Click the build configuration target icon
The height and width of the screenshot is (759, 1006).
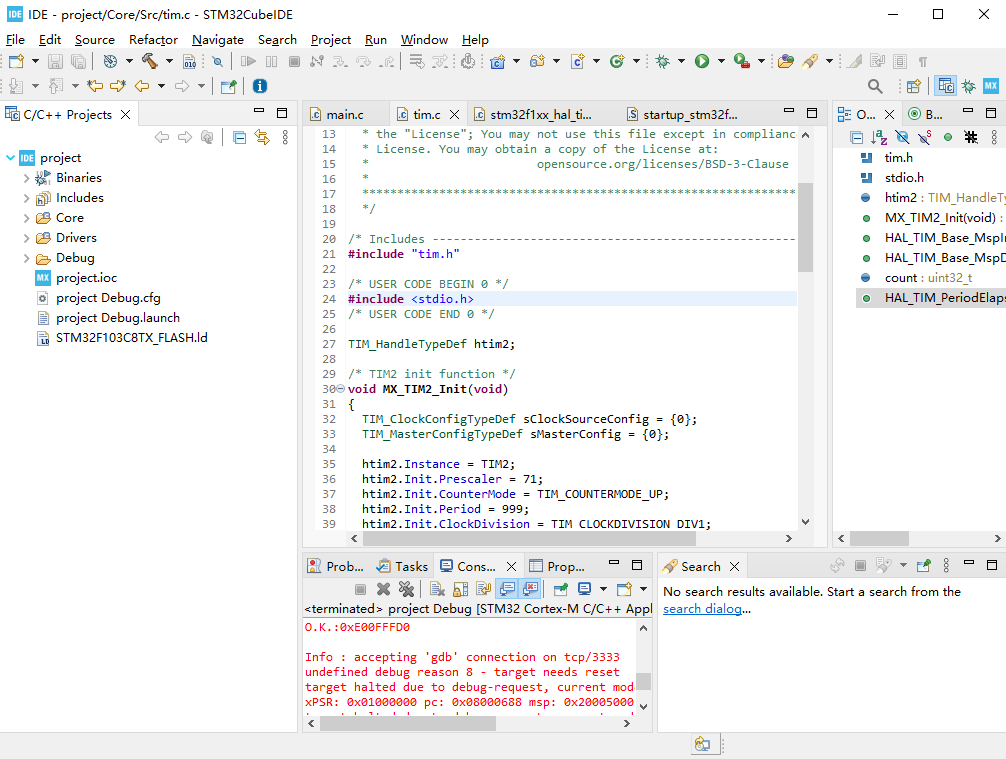110,62
